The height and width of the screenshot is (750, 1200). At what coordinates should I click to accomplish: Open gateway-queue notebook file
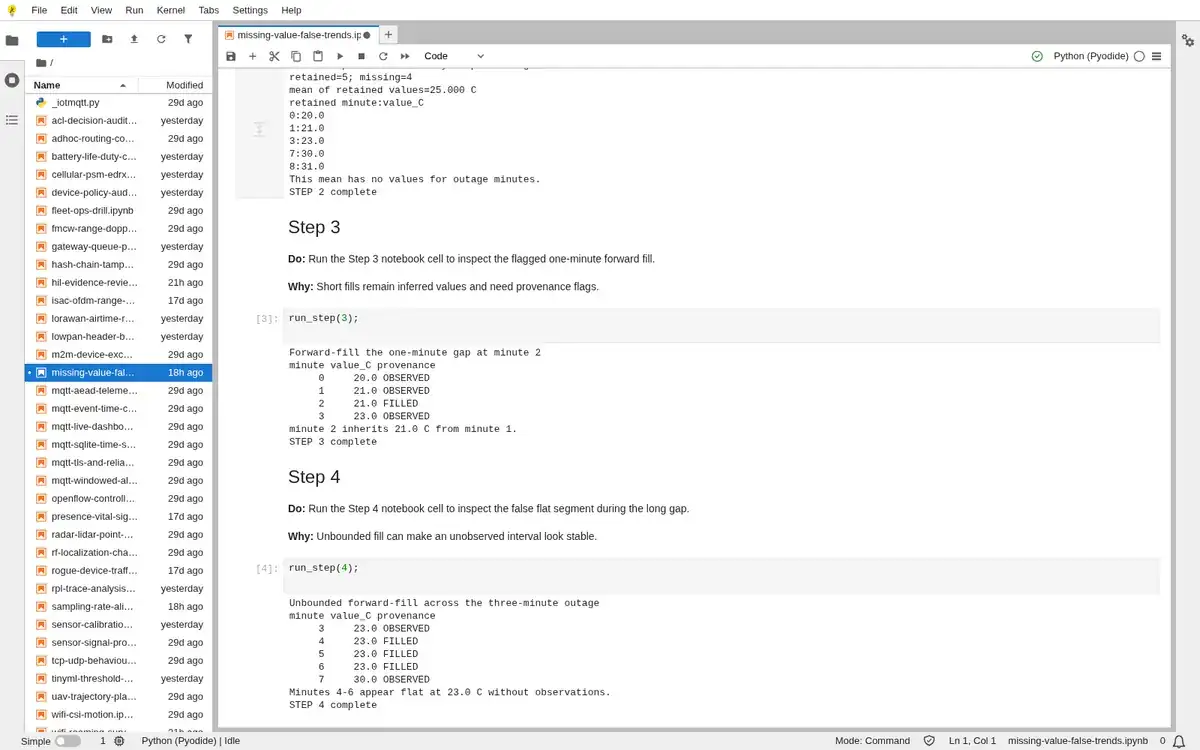coord(119,247)
